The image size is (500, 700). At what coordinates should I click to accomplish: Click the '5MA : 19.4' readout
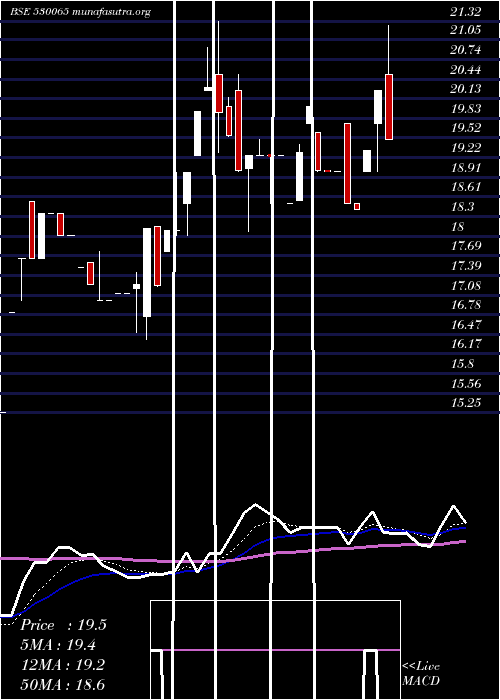click(58, 645)
